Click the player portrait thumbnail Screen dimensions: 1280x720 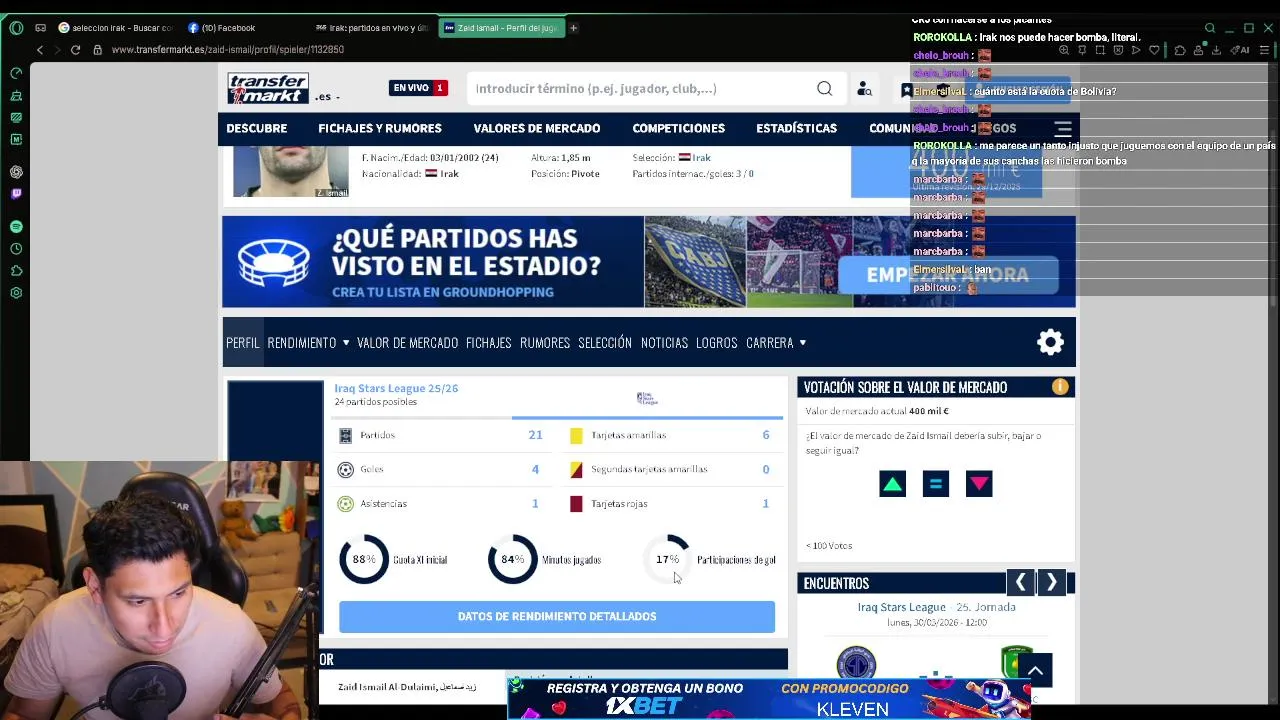tap(291, 171)
